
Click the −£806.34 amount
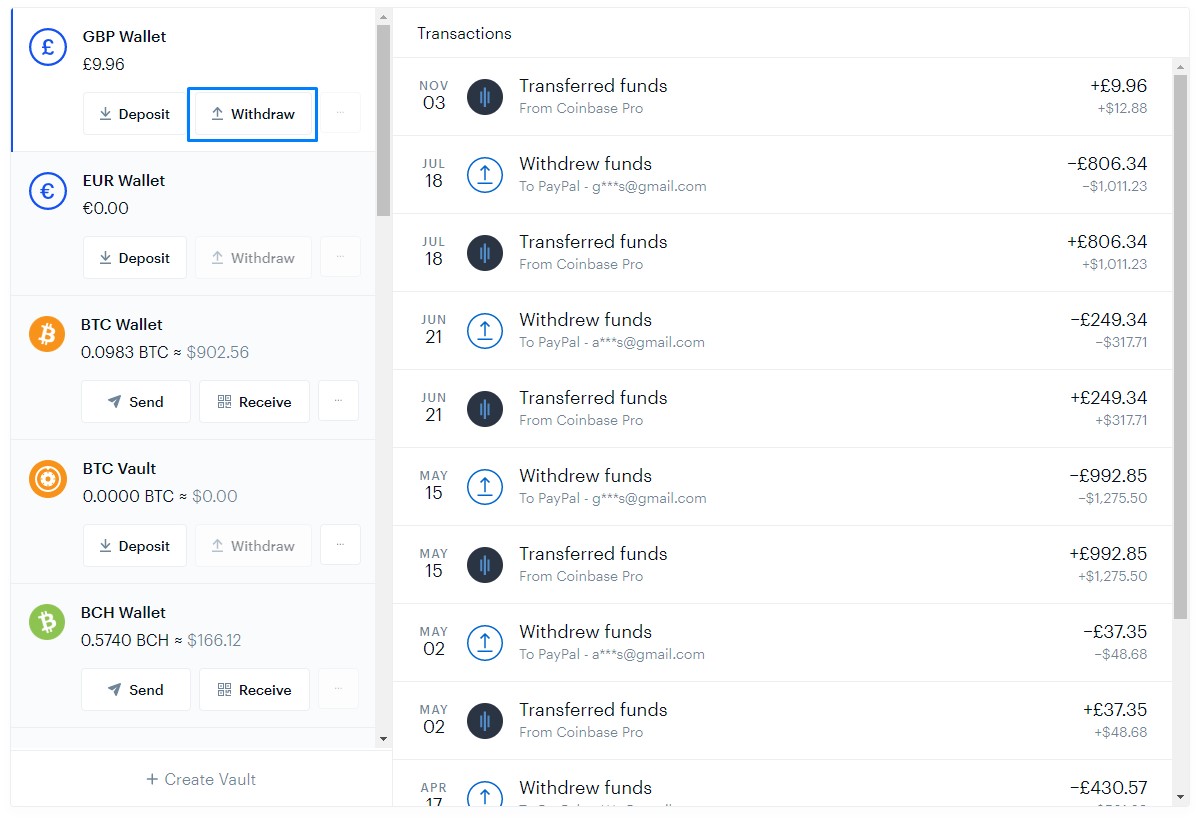coord(1107,164)
